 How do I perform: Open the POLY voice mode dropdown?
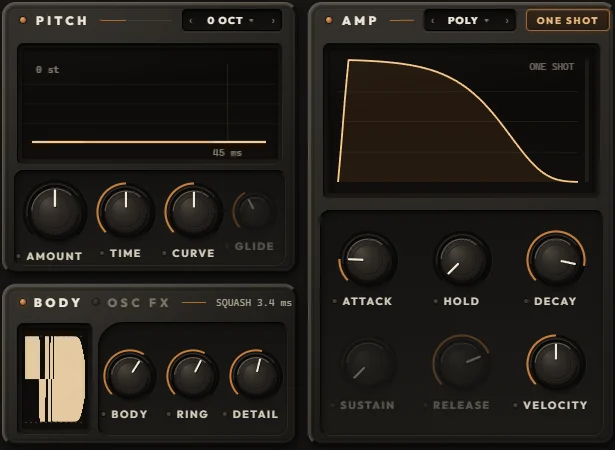click(468, 20)
